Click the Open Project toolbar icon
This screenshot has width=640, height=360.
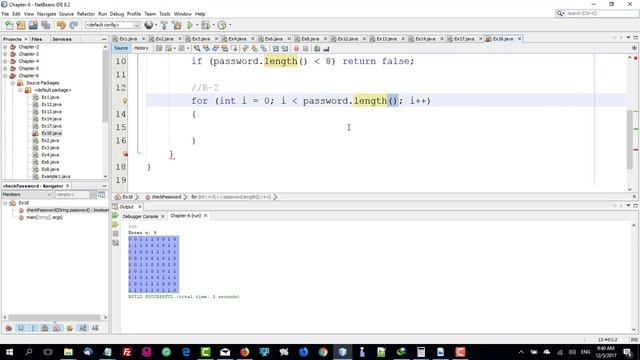click(x=33, y=25)
